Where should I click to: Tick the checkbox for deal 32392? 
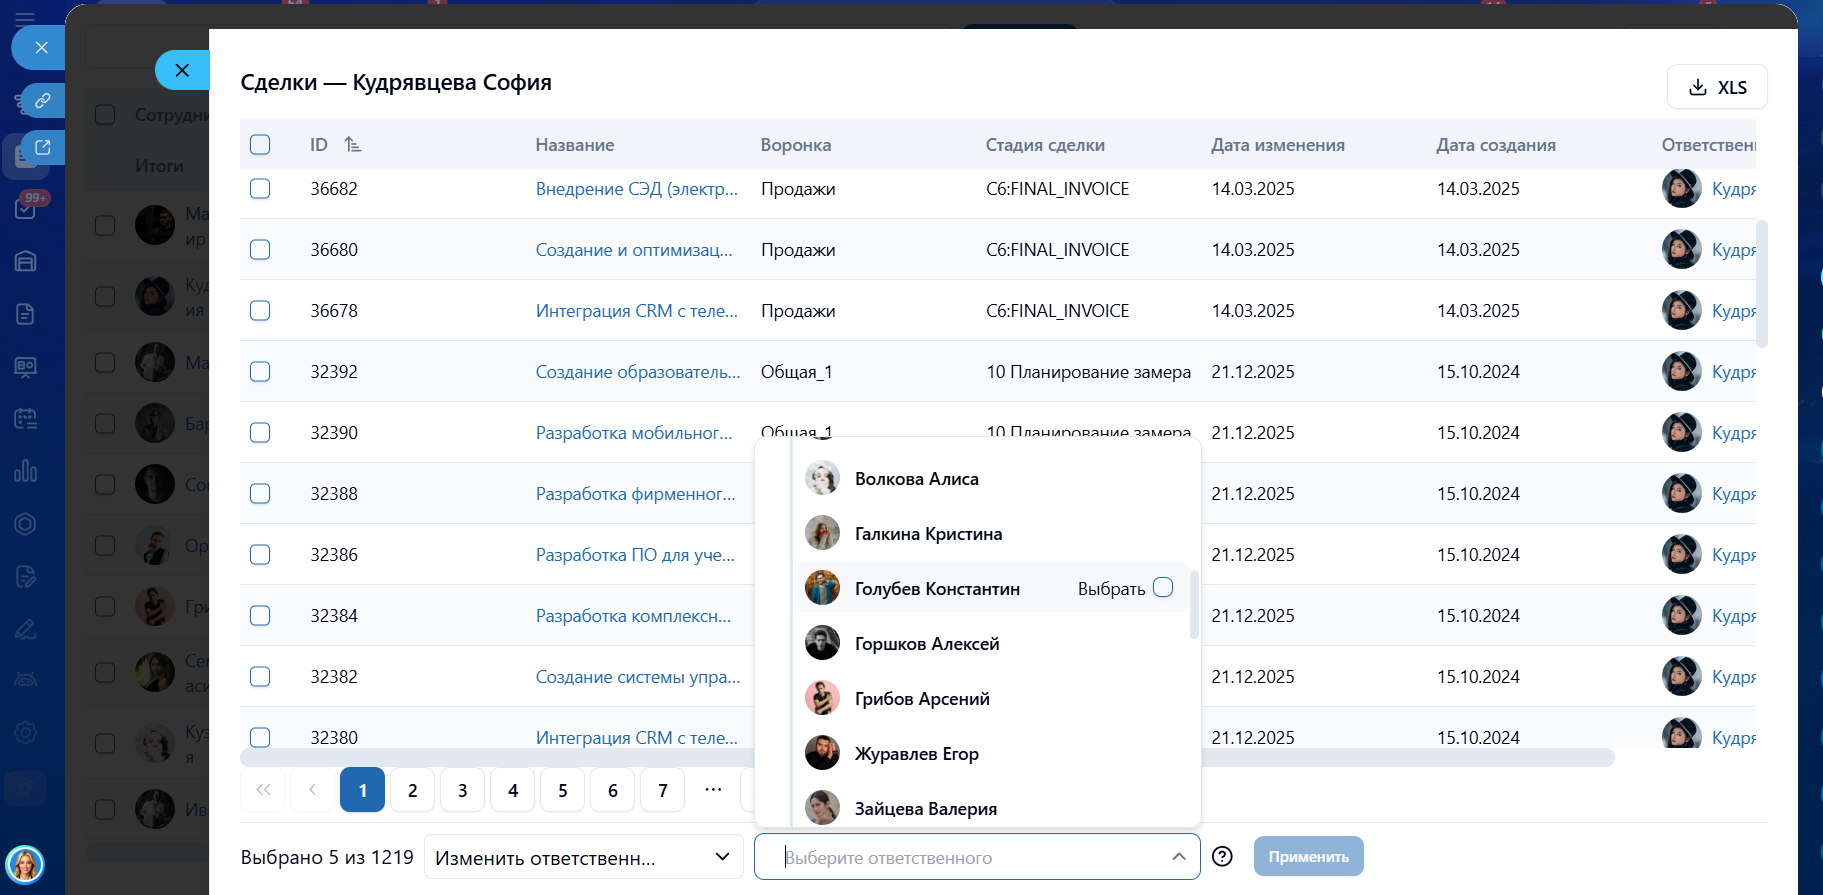click(x=260, y=372)
